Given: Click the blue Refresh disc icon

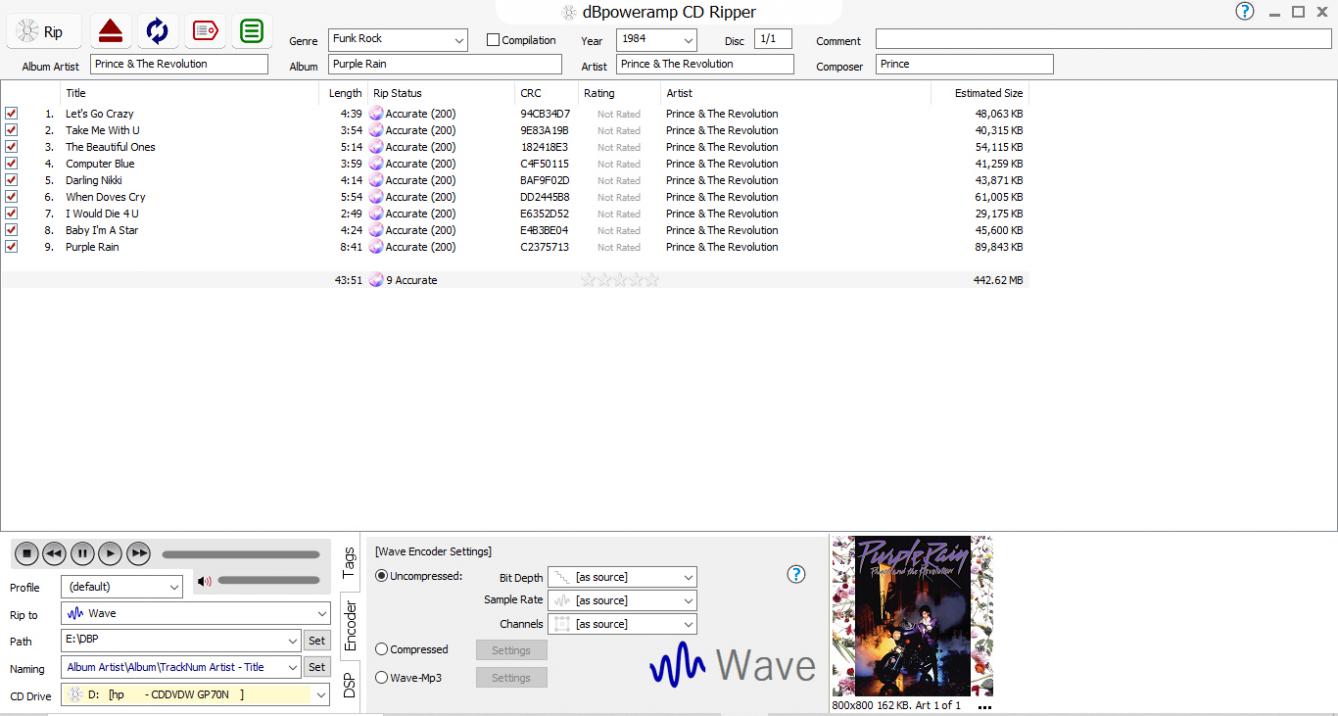Looking at the screenshot, I should (157, 32).
